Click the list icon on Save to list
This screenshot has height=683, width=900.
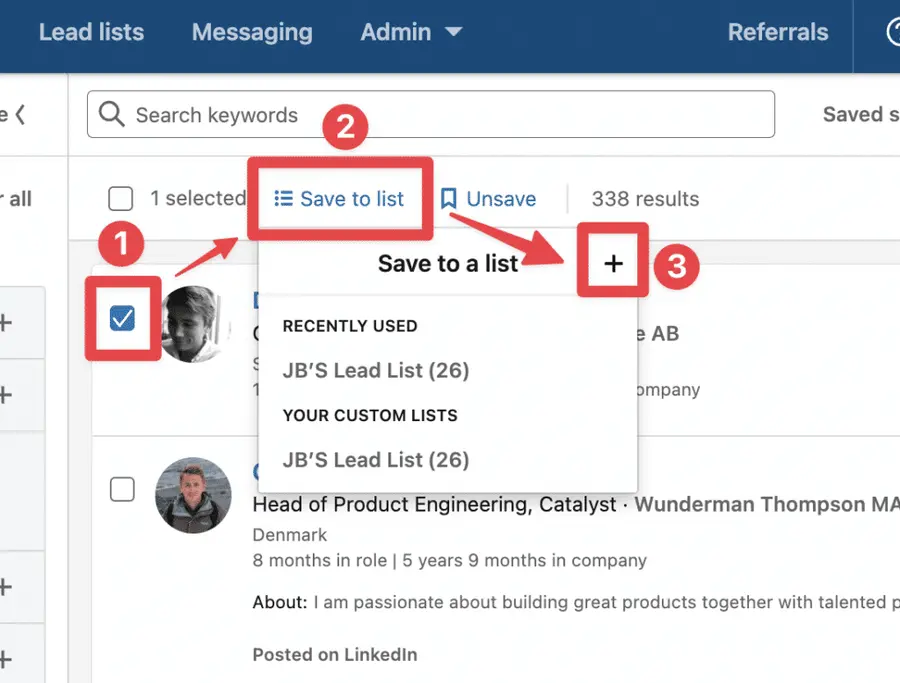coord(284,198)
